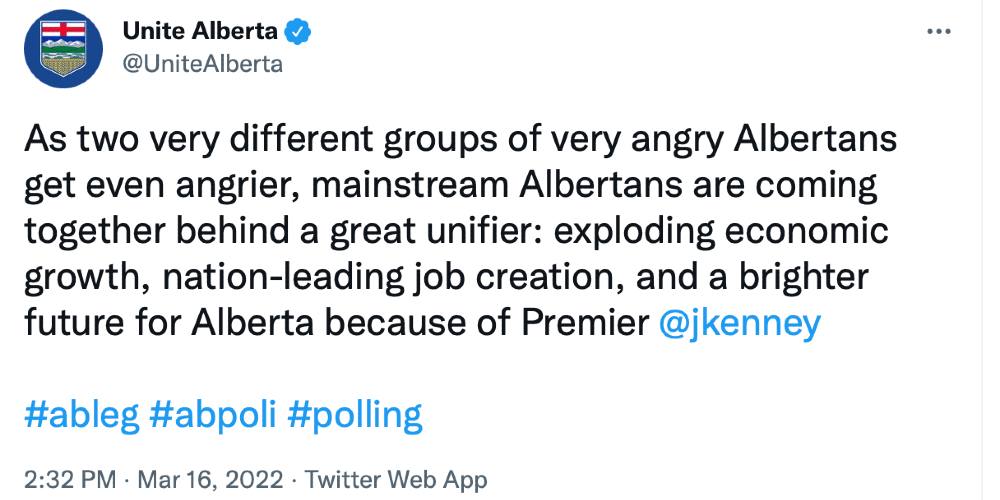Click the Alberta shield emblem in the avatar
Viewport: 1000px width, 500px height.
point(62,48)
